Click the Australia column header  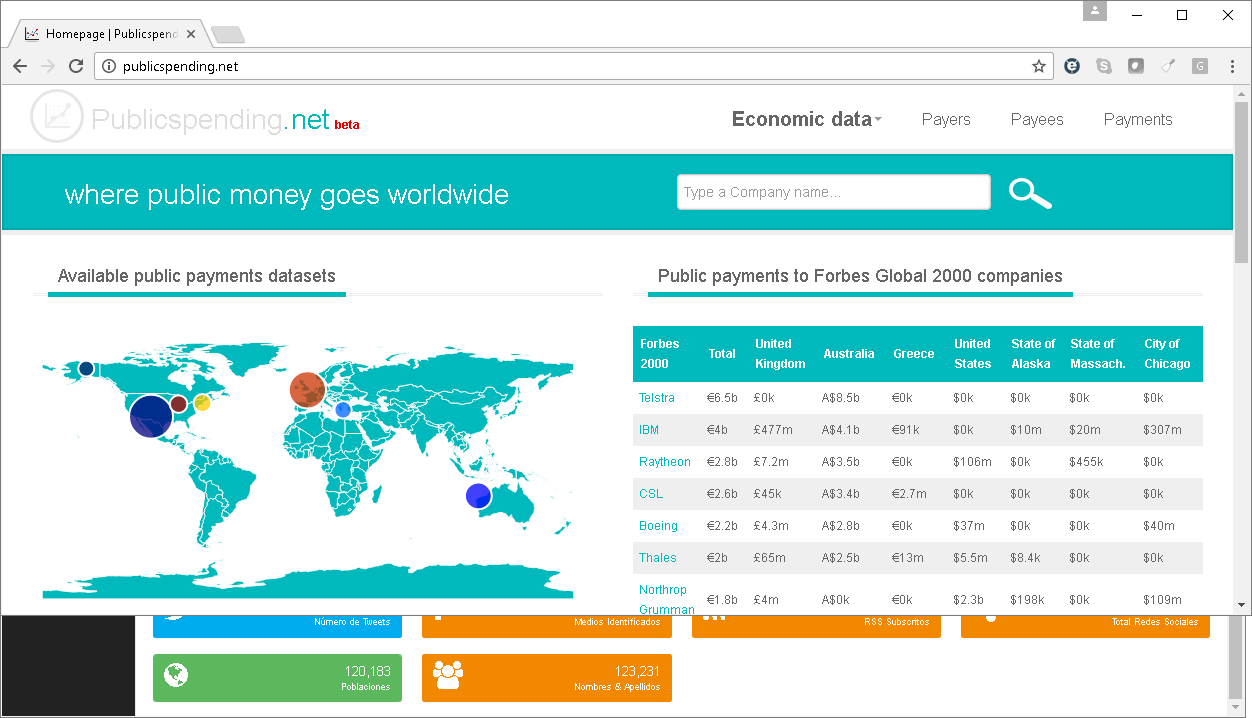coord(849,354)
